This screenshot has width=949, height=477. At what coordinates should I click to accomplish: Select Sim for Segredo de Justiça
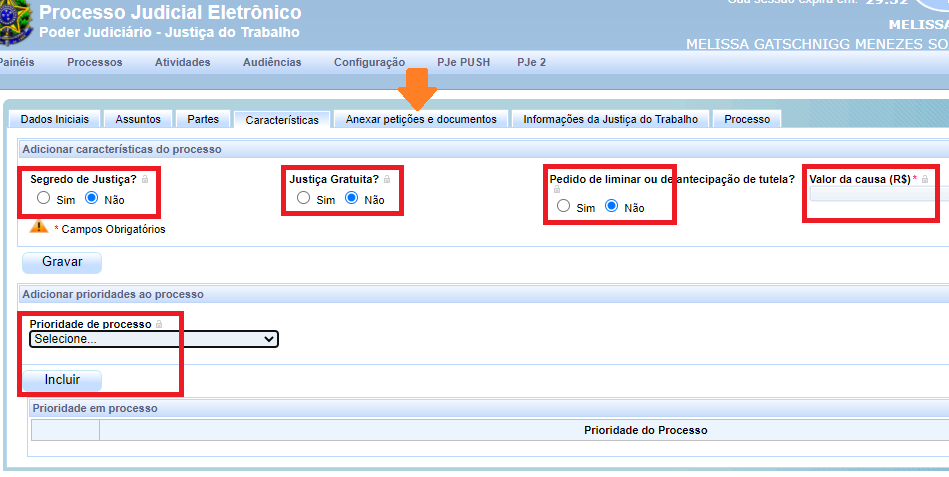(x=43, y=199)
